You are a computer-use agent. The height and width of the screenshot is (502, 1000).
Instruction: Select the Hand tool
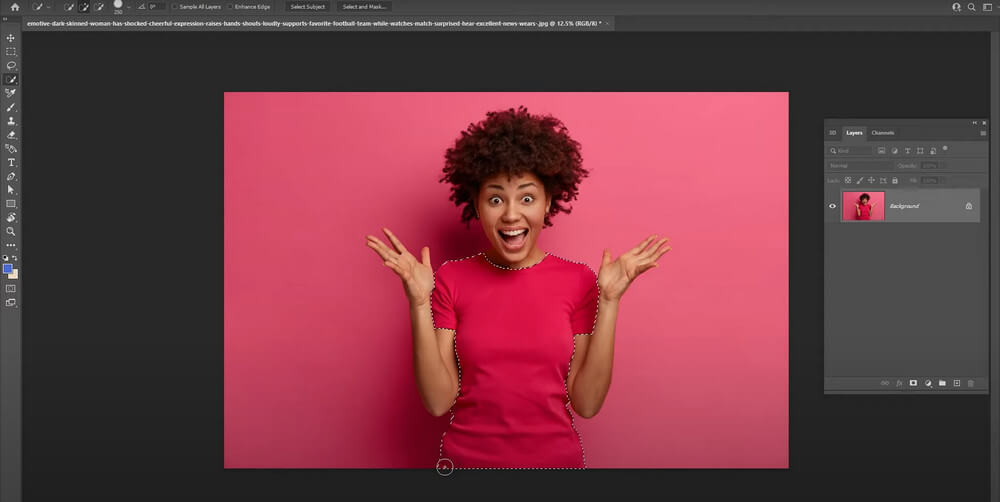(x=11, y=218)
